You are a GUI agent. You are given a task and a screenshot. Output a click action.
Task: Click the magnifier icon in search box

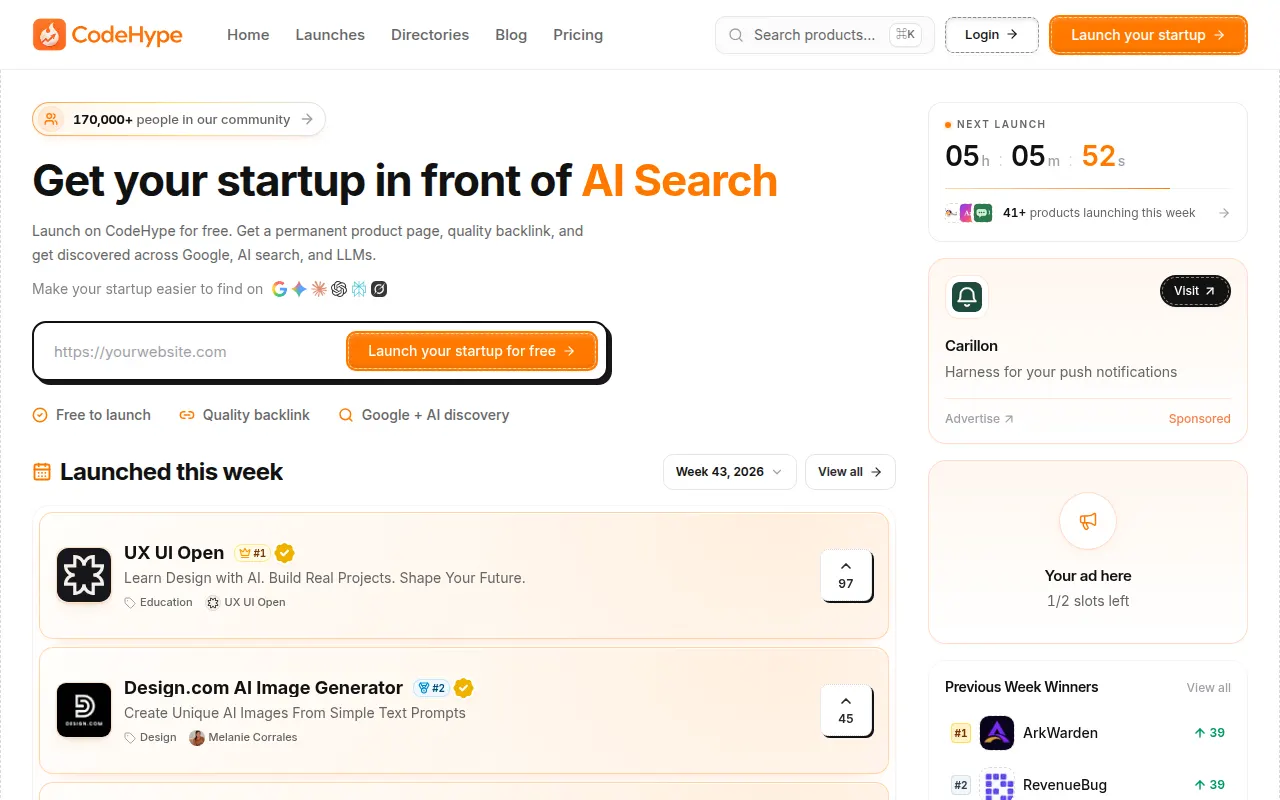point(736,35)
